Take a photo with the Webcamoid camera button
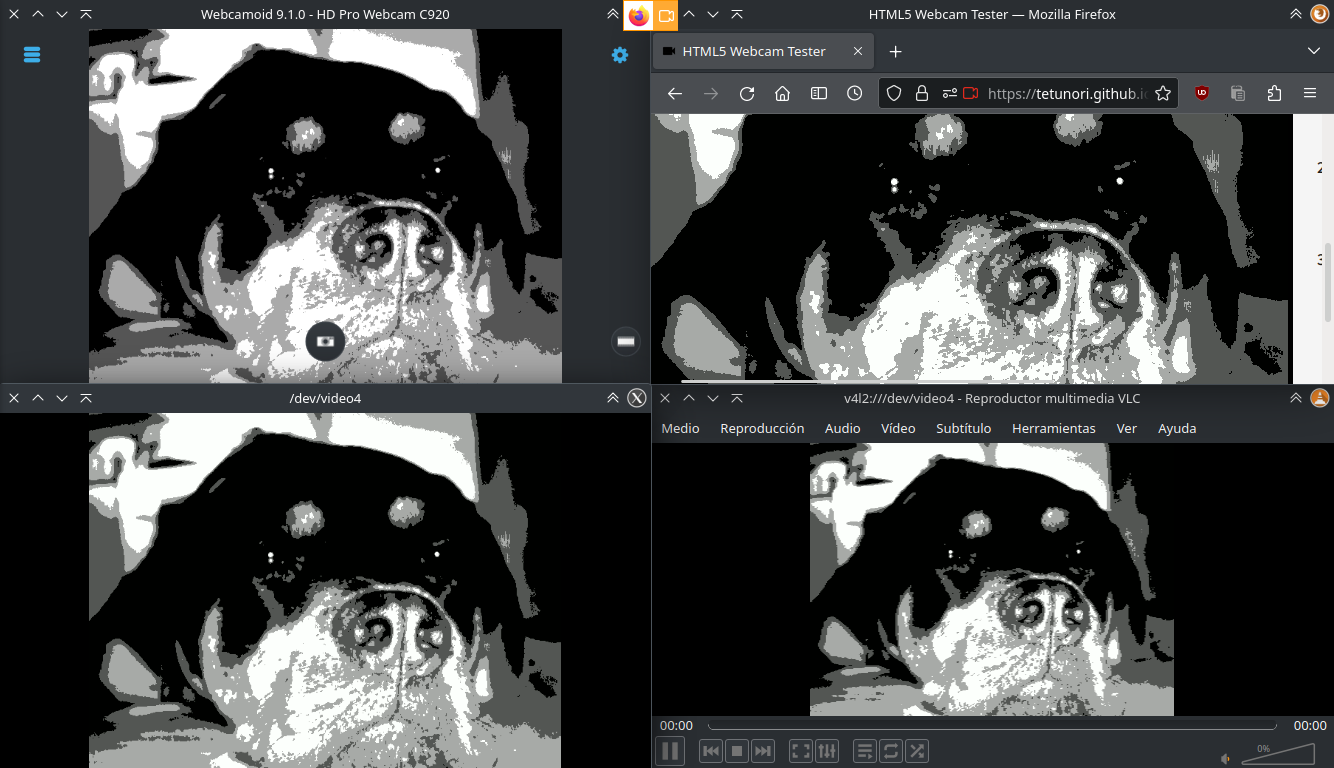 pyautogui.click(x=325, y=341)
